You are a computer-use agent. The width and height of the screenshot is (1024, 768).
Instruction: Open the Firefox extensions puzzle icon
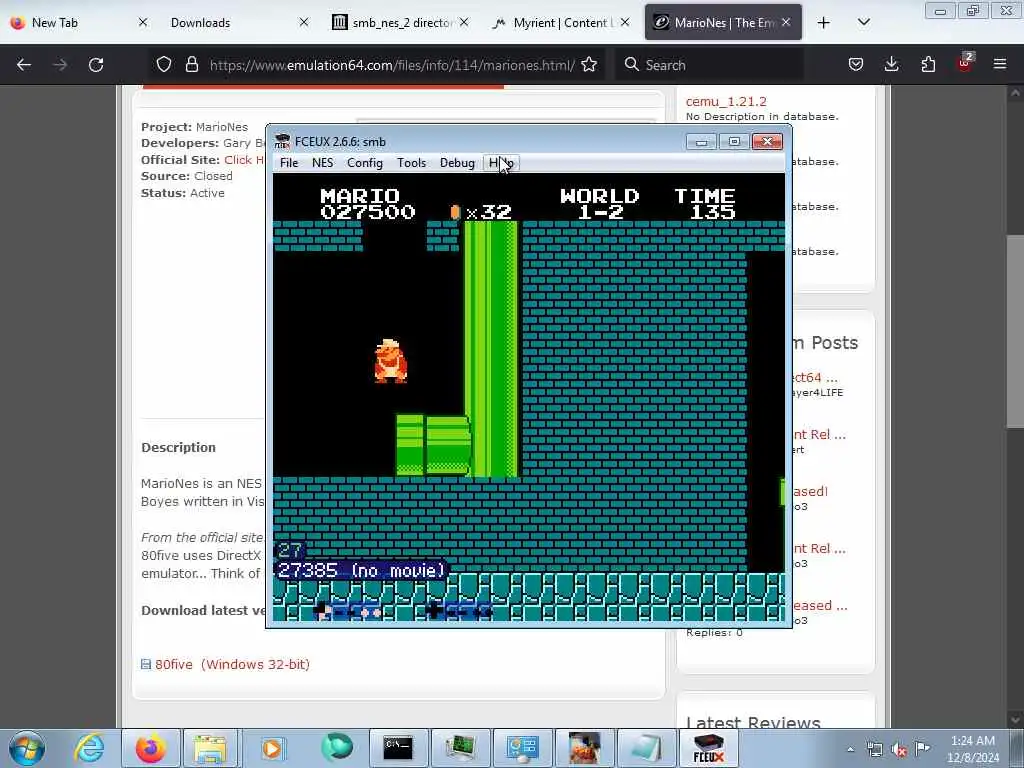[928, 64]
